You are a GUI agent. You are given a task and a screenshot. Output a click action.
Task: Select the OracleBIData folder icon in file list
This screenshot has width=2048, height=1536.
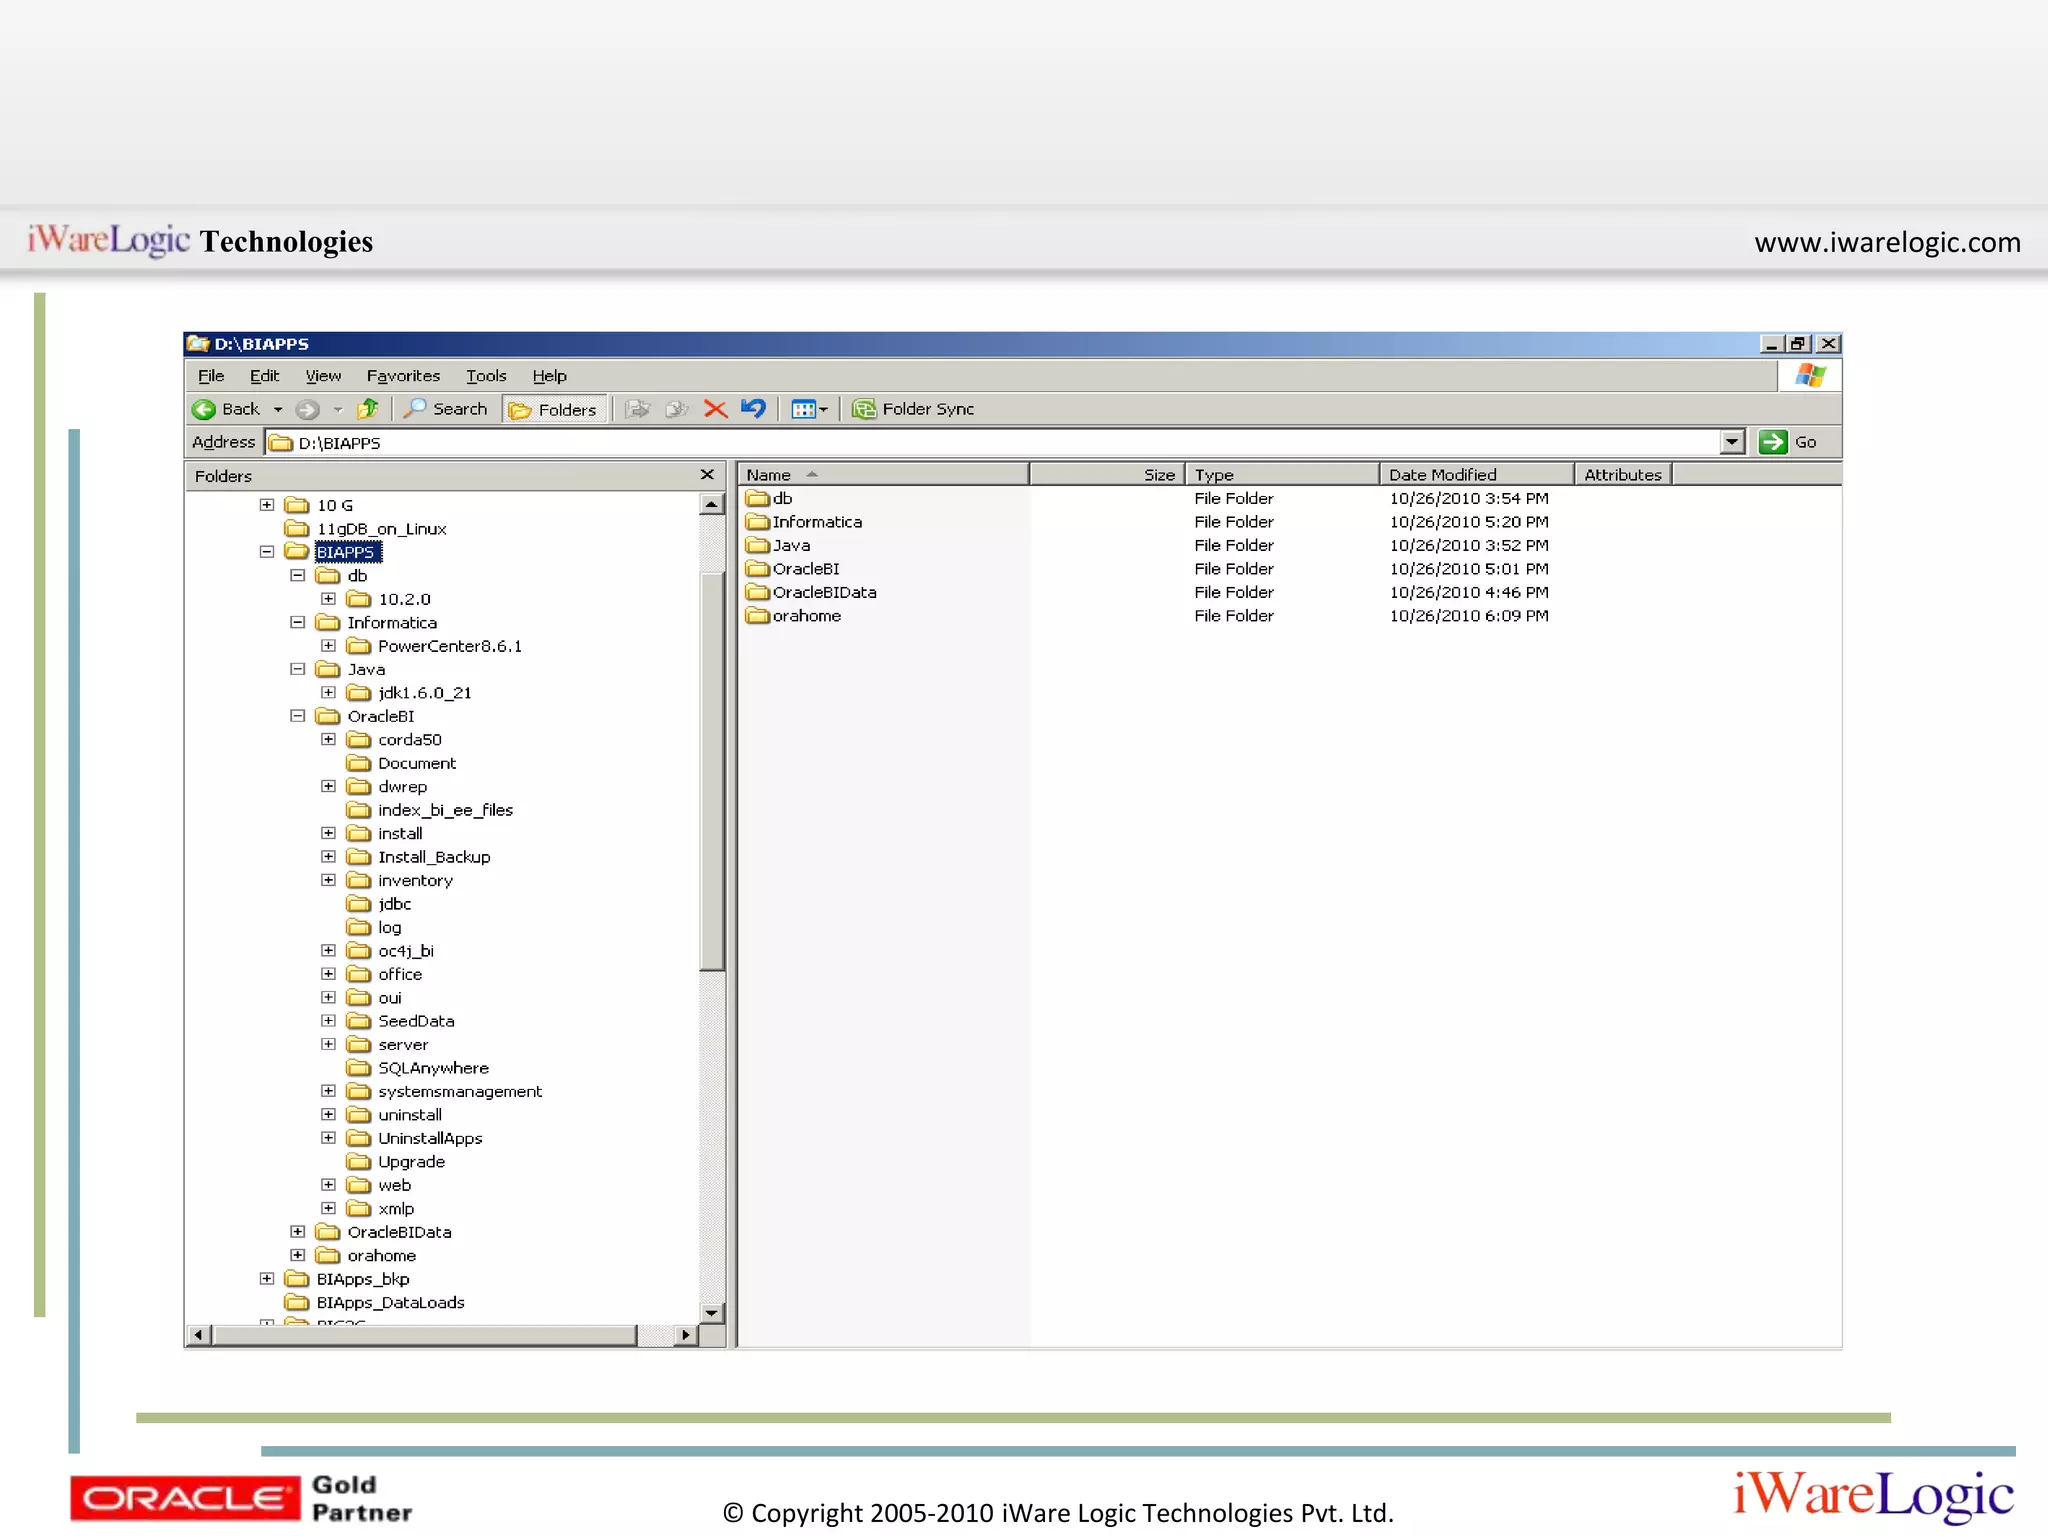pyautogui.click(x=757, y=592)
